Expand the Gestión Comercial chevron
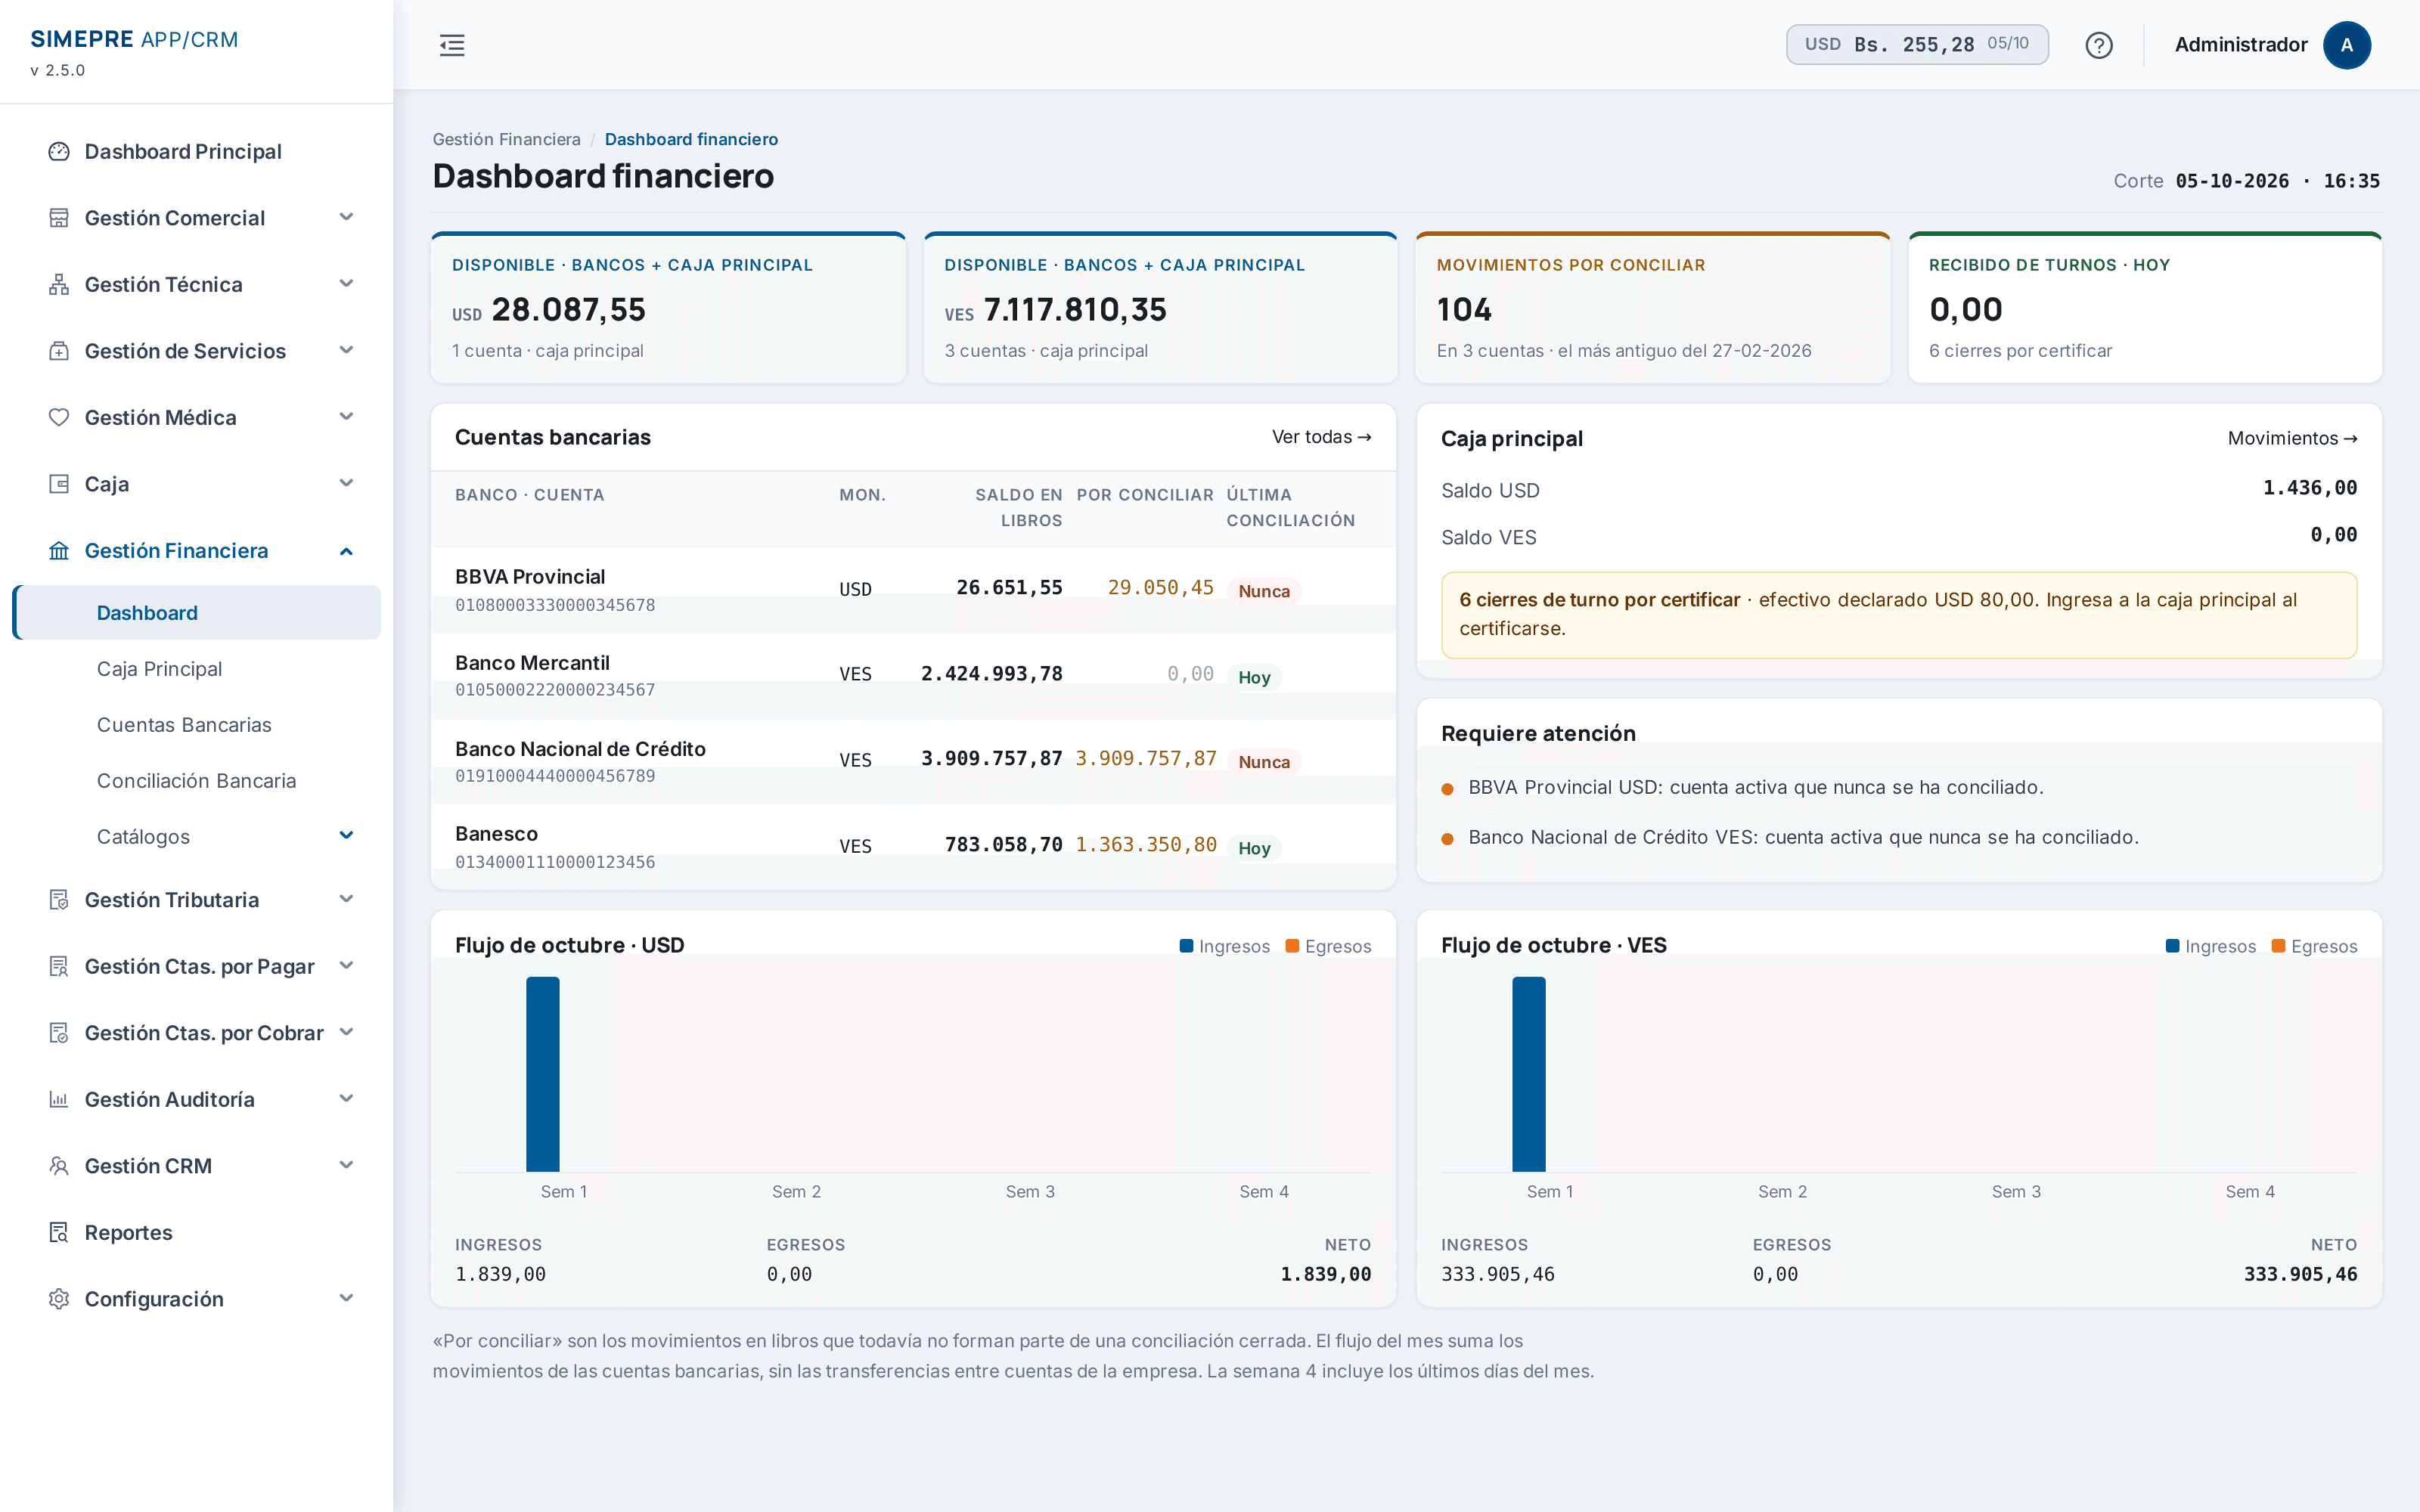The image size is (2420, 1512). (x=346, y=217)
